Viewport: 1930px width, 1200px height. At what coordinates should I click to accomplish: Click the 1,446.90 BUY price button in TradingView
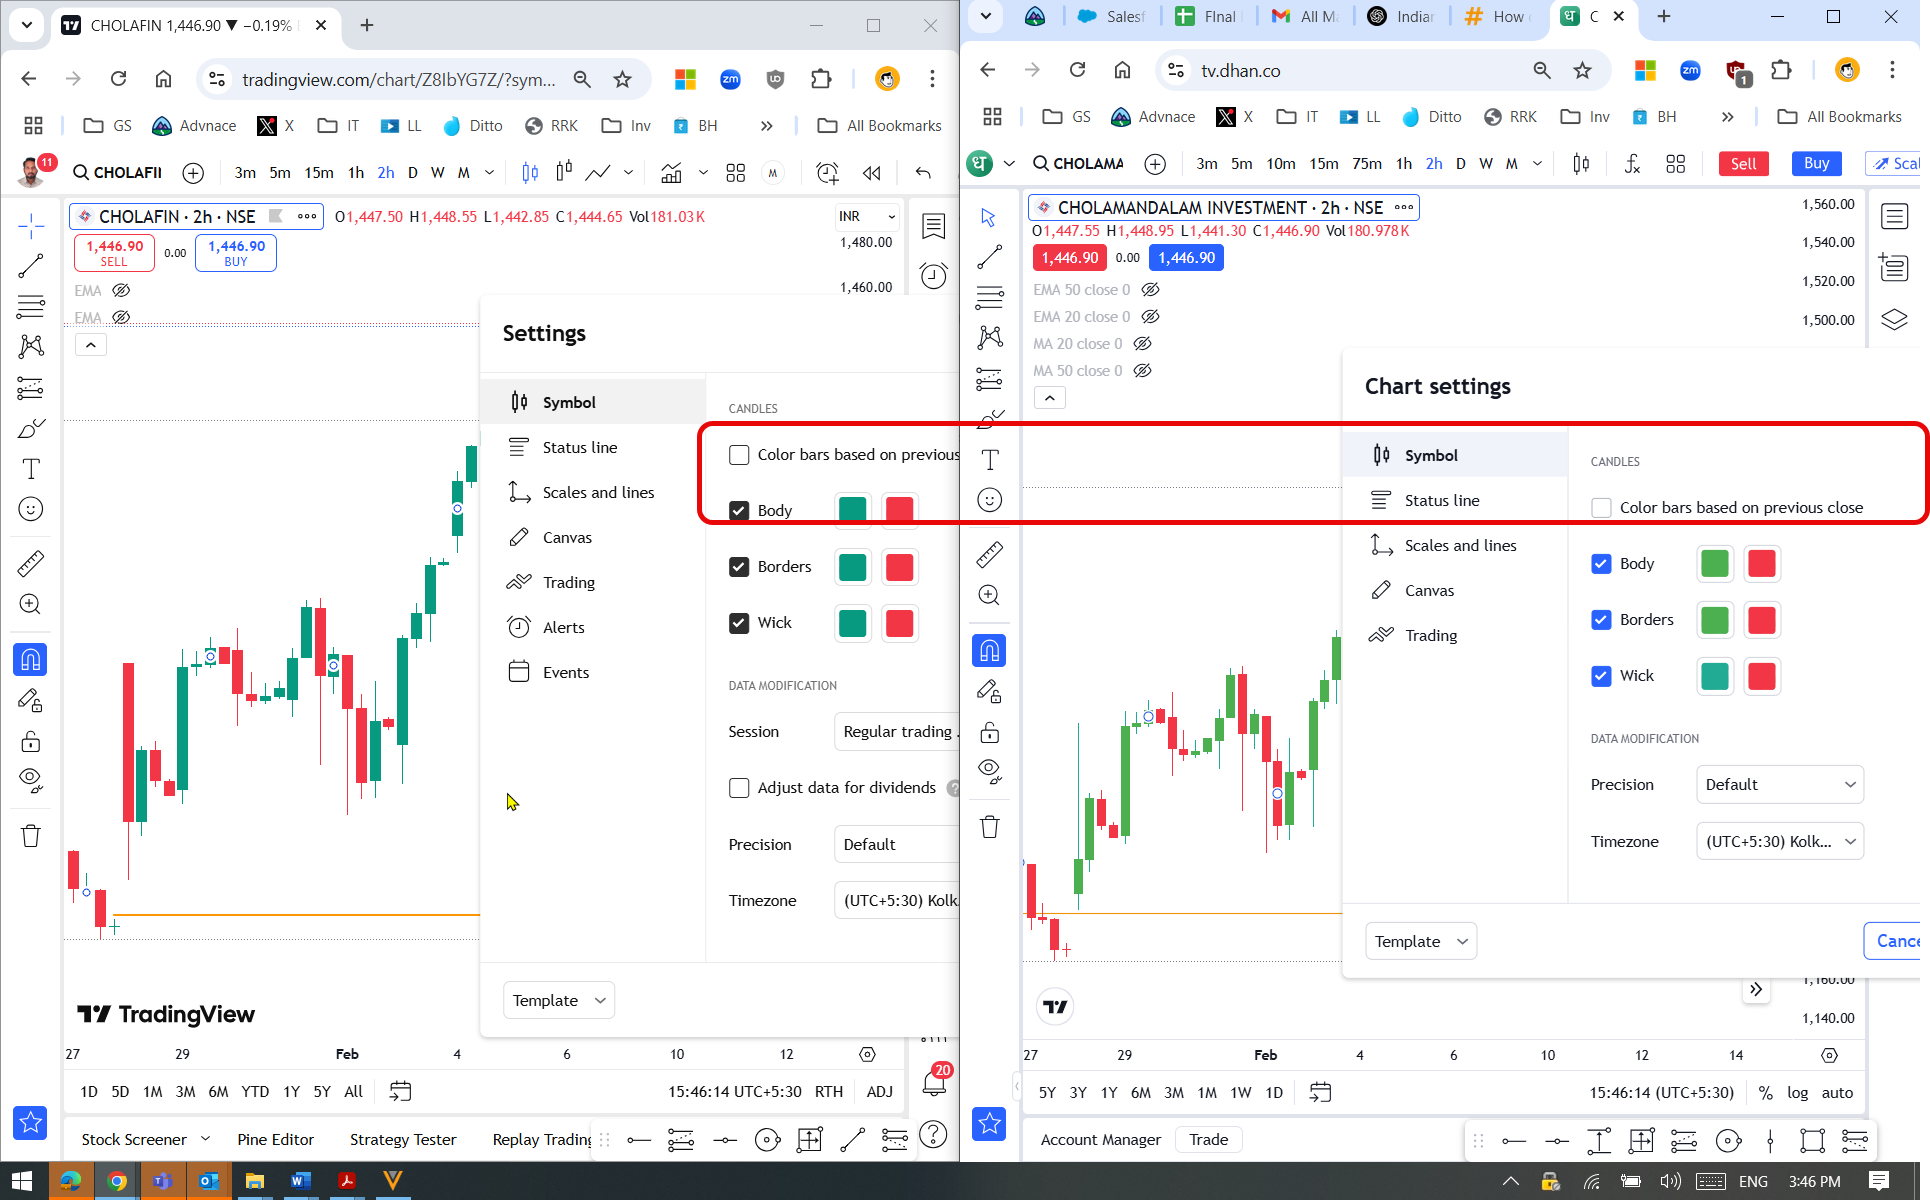coord(236,252)
